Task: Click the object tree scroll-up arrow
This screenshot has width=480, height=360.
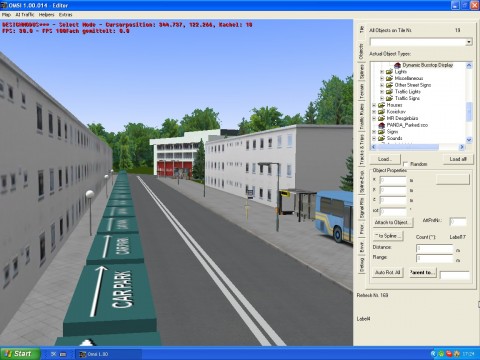Action: pyautogui.click(x=469, y=66)
